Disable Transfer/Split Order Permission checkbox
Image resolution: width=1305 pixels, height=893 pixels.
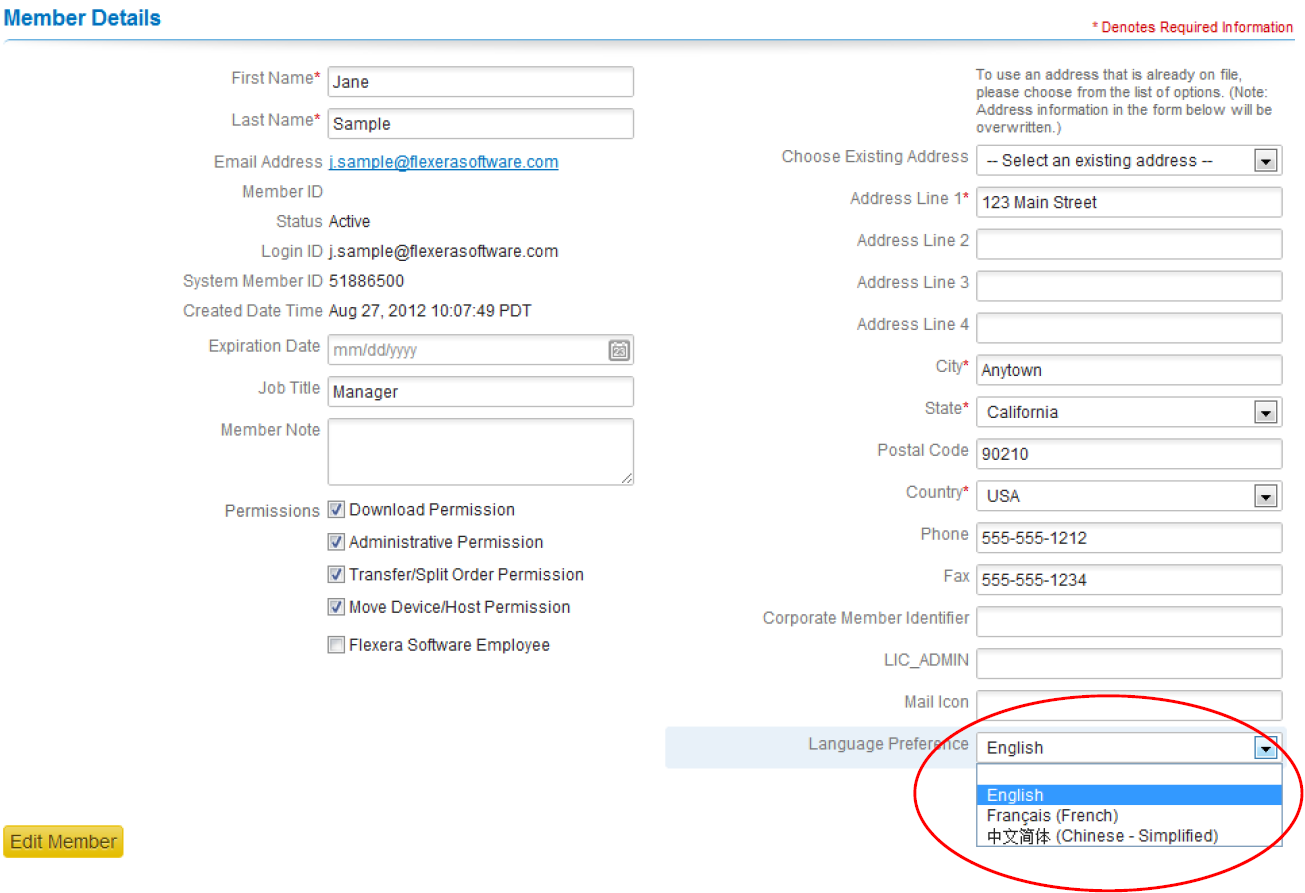coord(336,575)
